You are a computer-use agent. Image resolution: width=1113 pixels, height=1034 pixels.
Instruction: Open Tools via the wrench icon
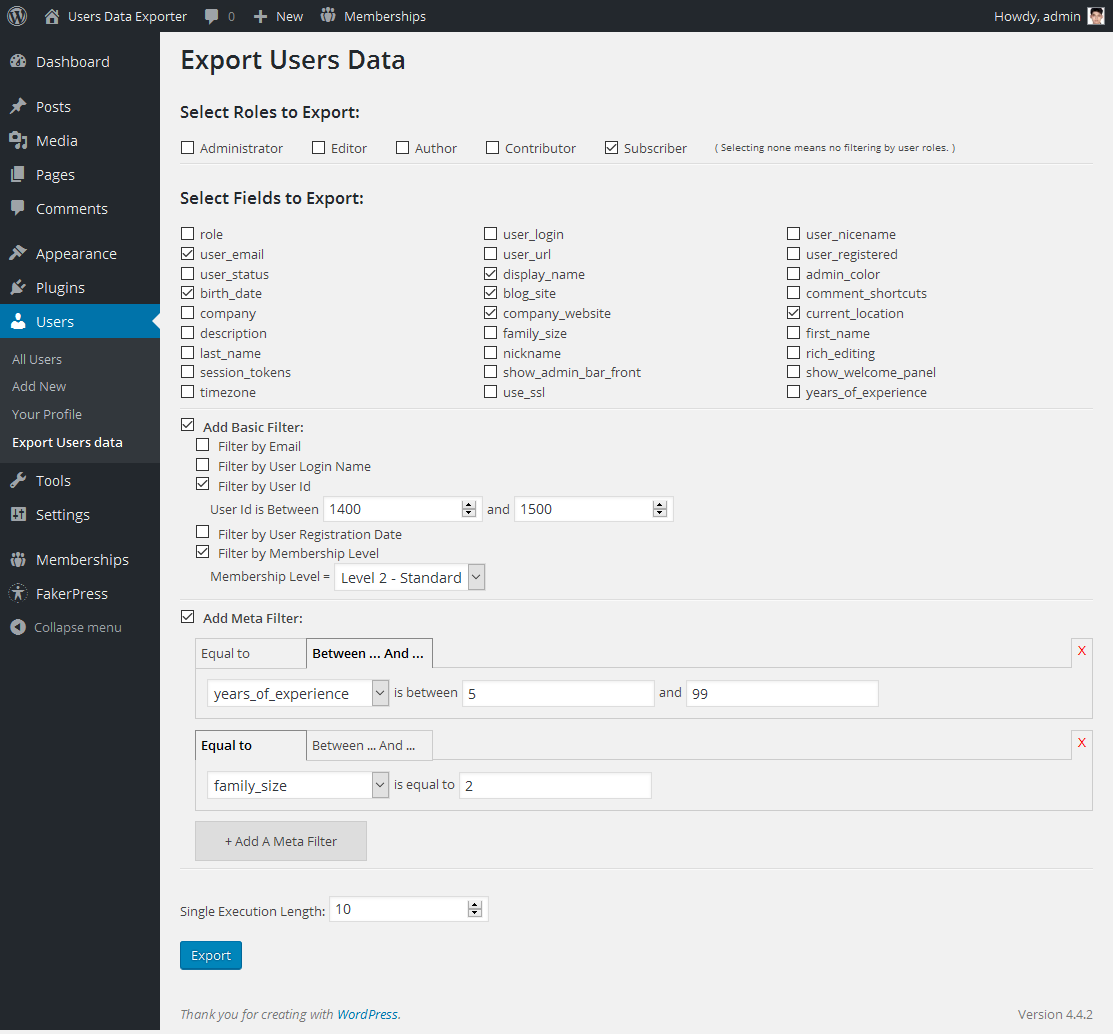click(x=18, y=481)
